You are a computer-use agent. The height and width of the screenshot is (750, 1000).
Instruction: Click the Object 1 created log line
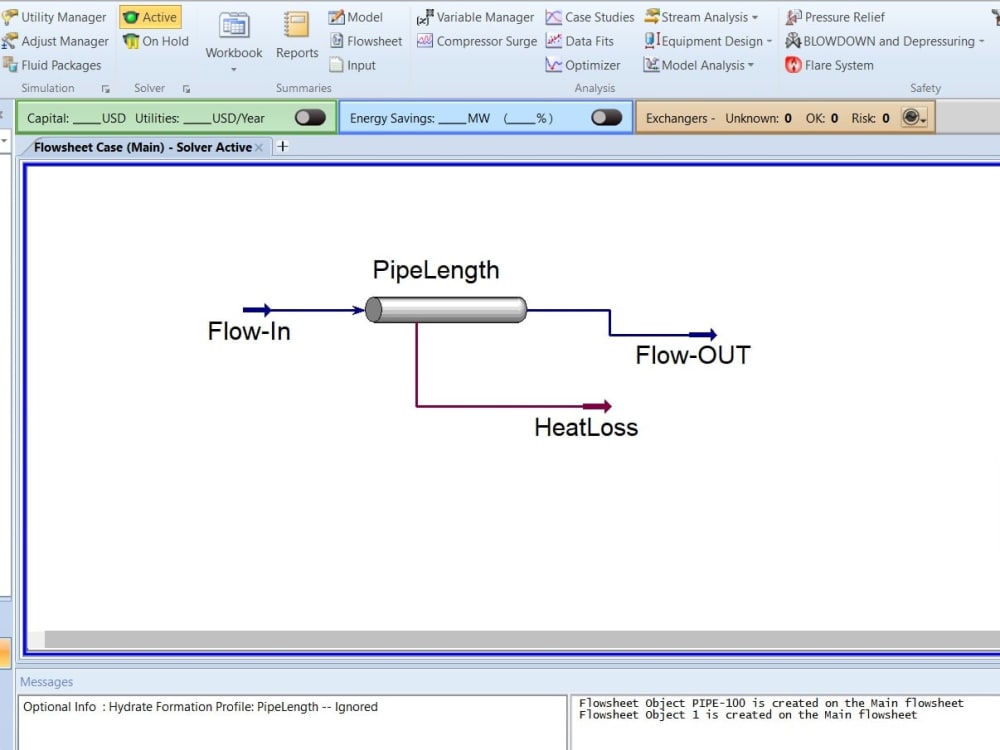pos(748,715)
